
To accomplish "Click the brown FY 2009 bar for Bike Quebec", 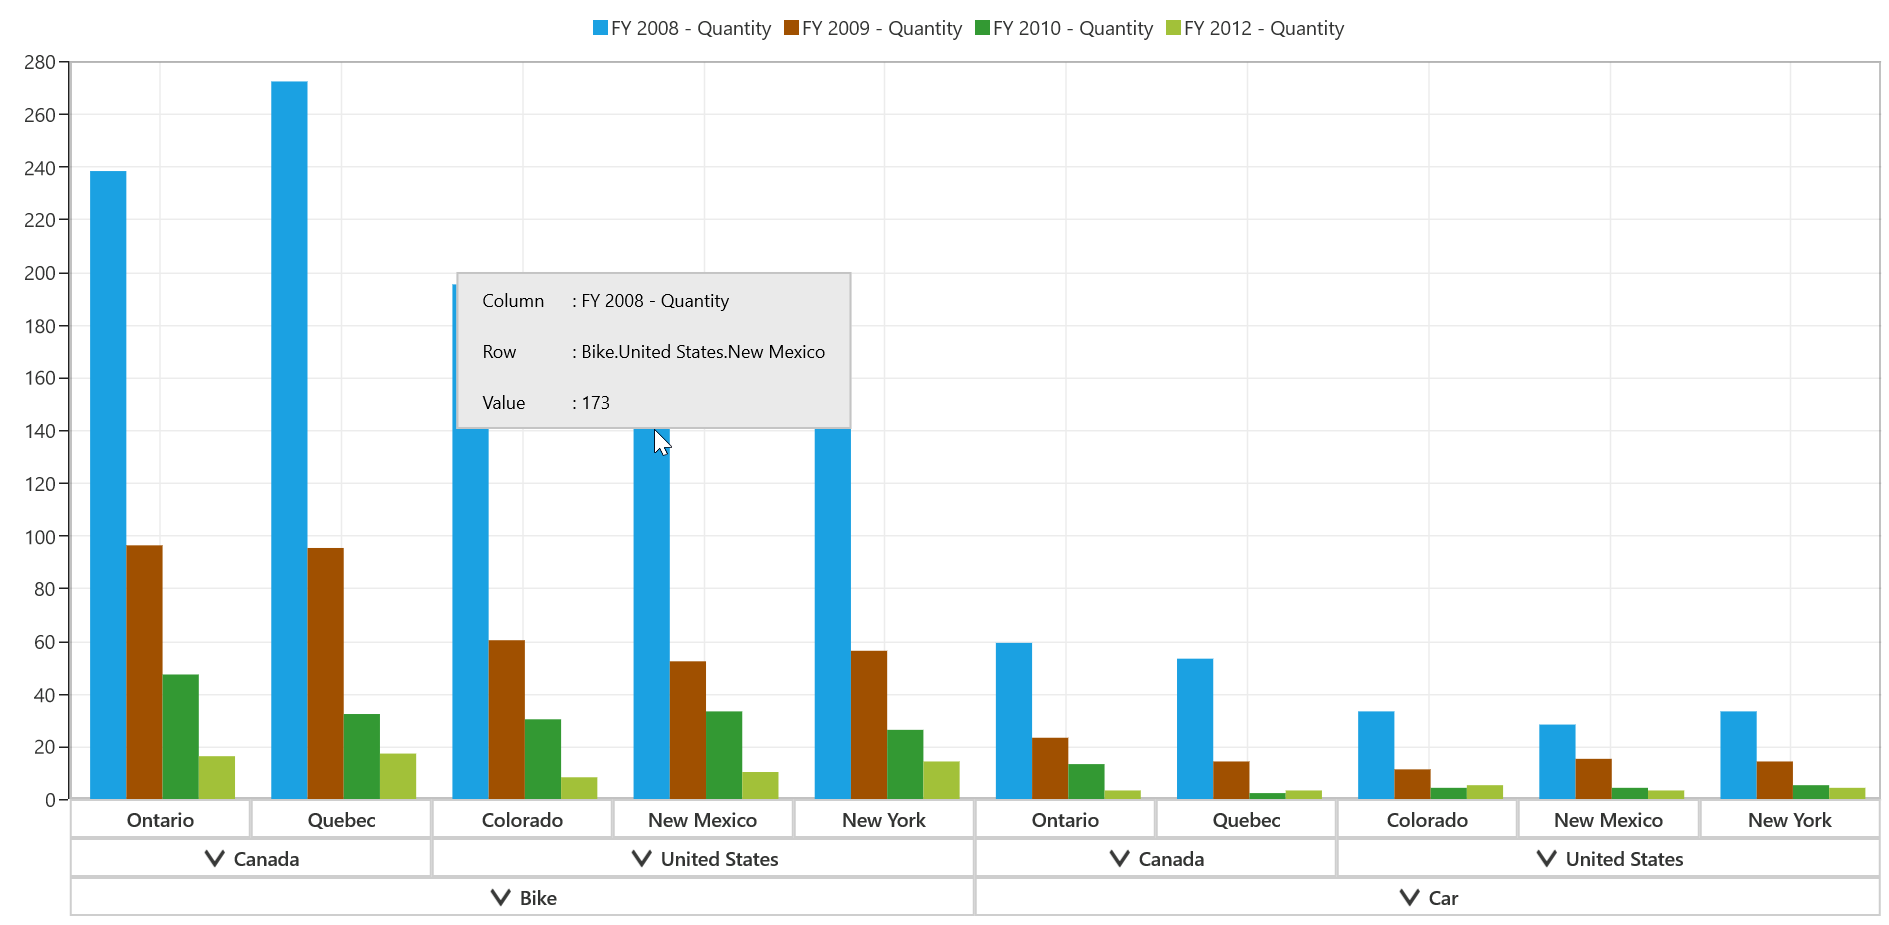I will click(x=326, y=673).
